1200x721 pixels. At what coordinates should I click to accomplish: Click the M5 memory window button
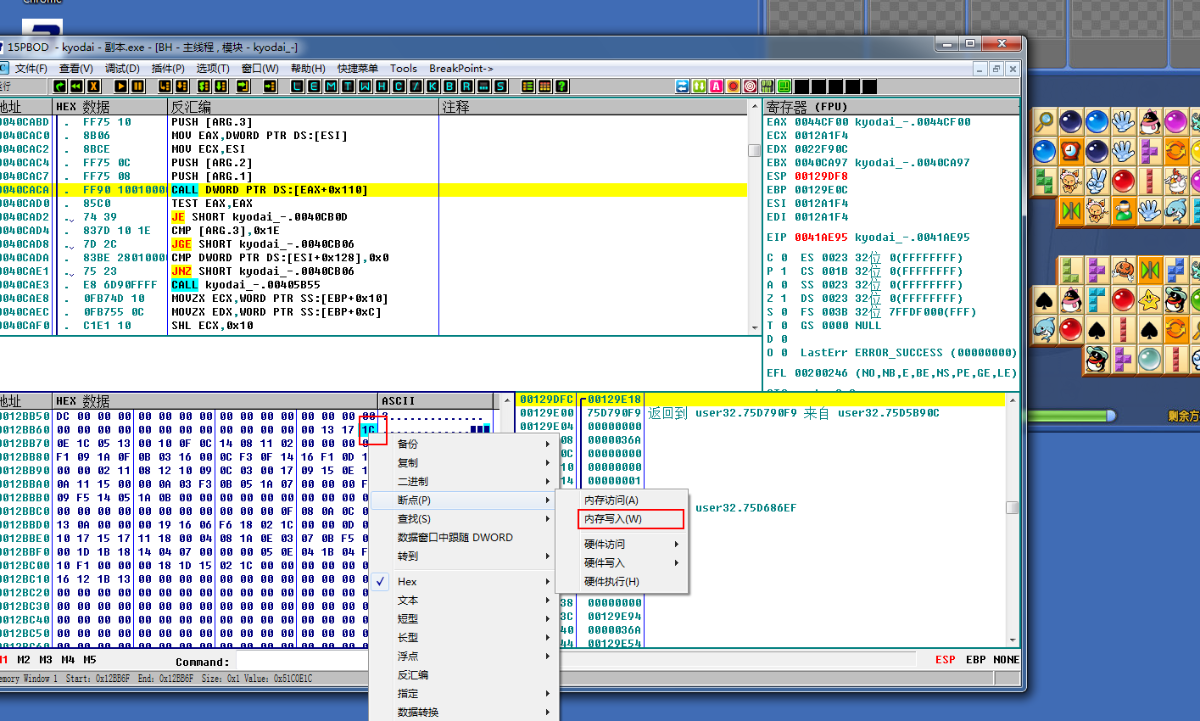90,660
